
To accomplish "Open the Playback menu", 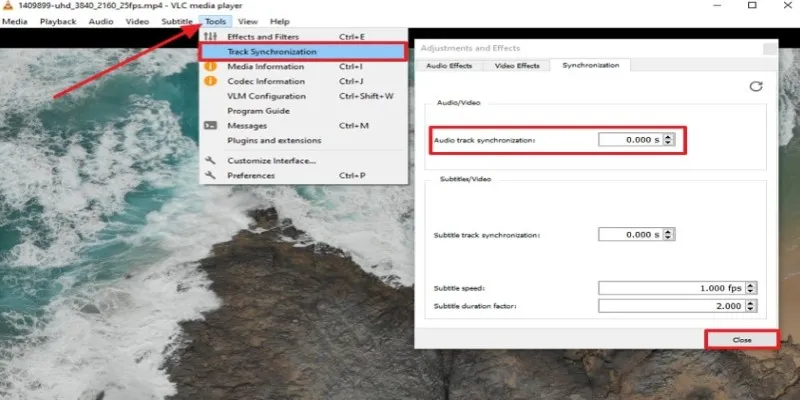I will [58, 21].
